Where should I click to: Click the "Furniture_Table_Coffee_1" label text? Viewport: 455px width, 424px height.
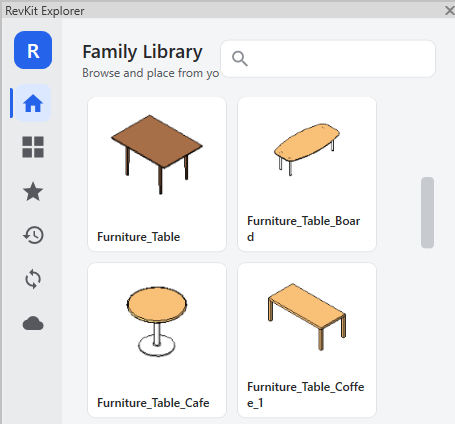306,395
